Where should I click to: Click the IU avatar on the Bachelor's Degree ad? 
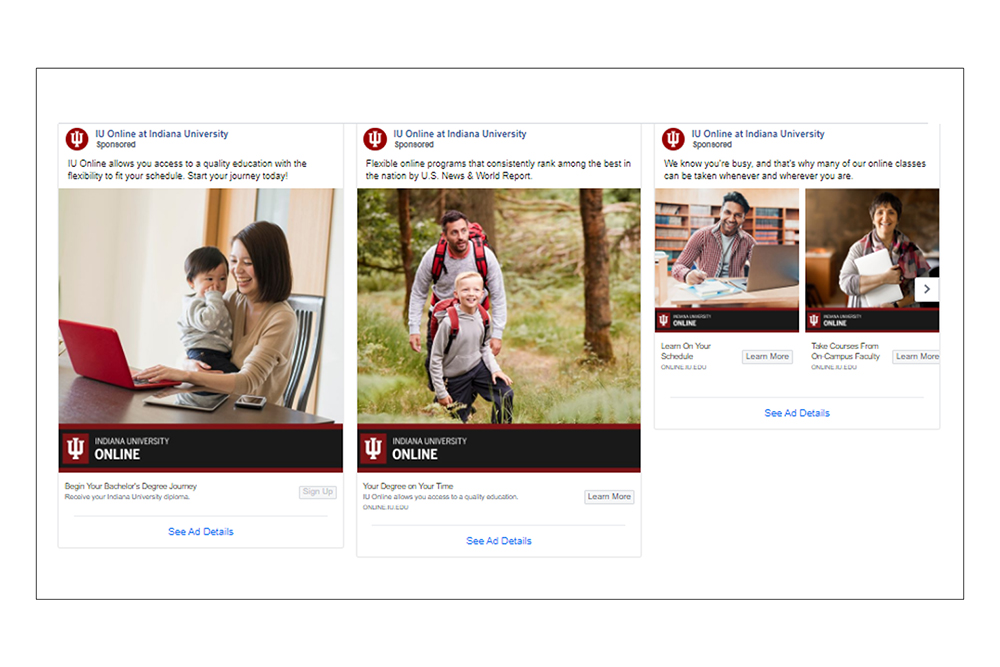[x=77, y=138]
